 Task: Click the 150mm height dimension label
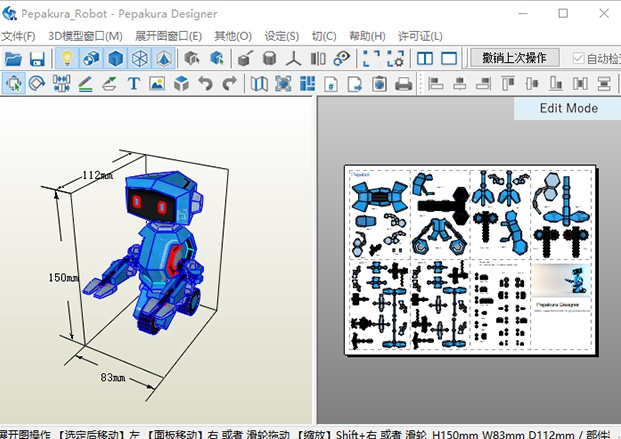click(x=63, y=277)
